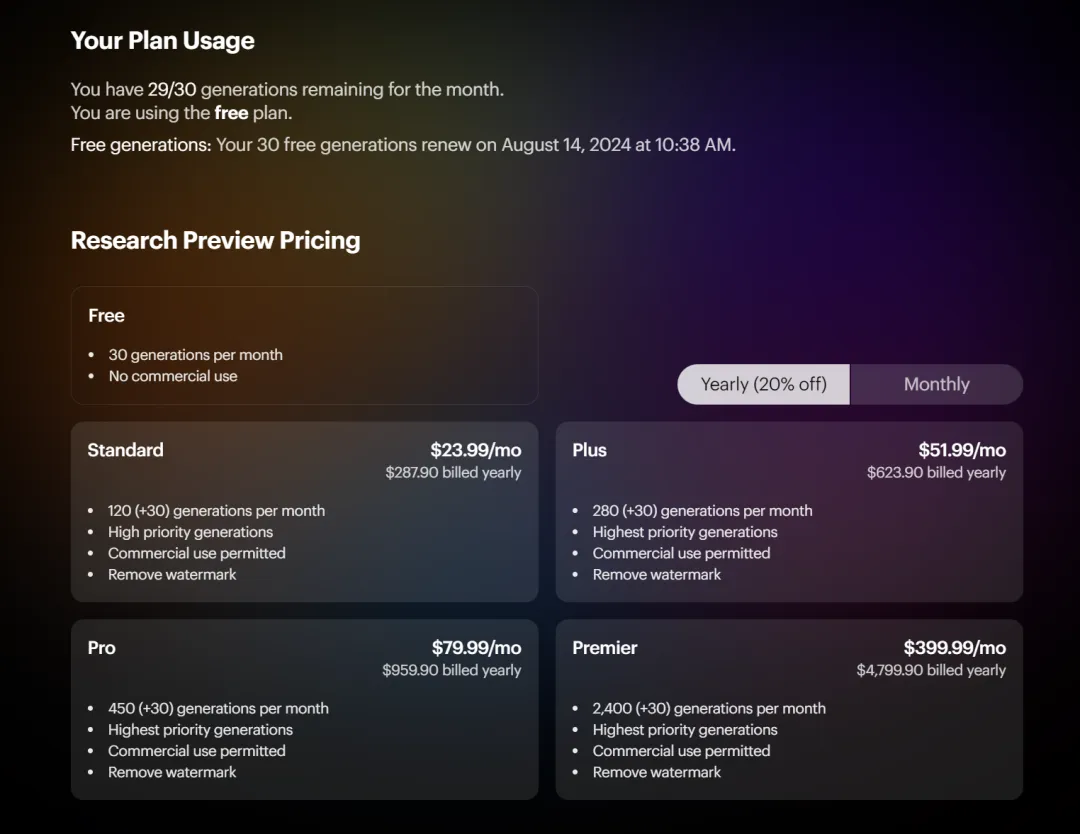The image size is (1080, 834).
Task: Choose the Plus plan card
Action: pos(789,512)
